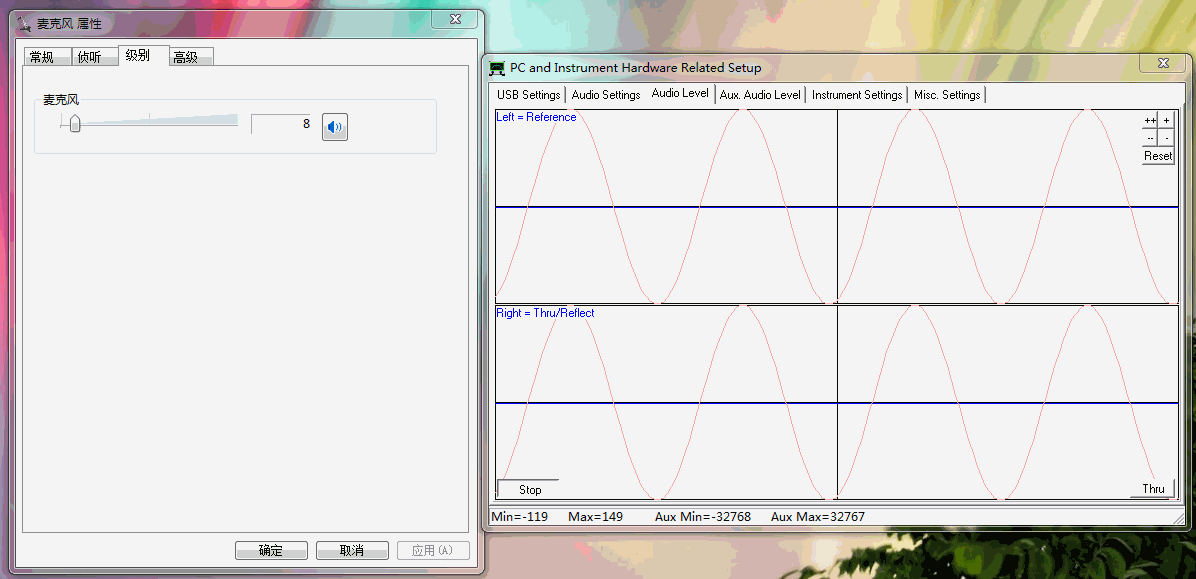1196x579 pixels.
Task: Select the 级别 tab
Action: (x=143, y=55)
